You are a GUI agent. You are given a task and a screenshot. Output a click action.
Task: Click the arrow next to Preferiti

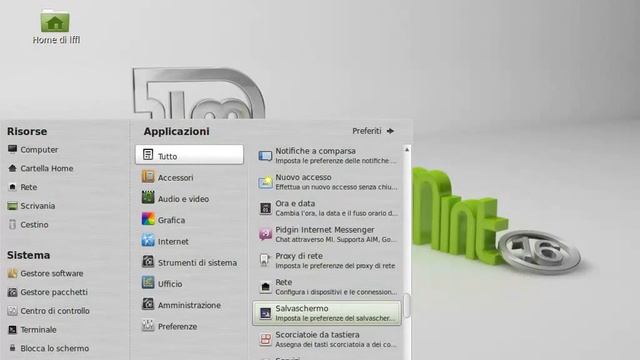pos(390,131)
